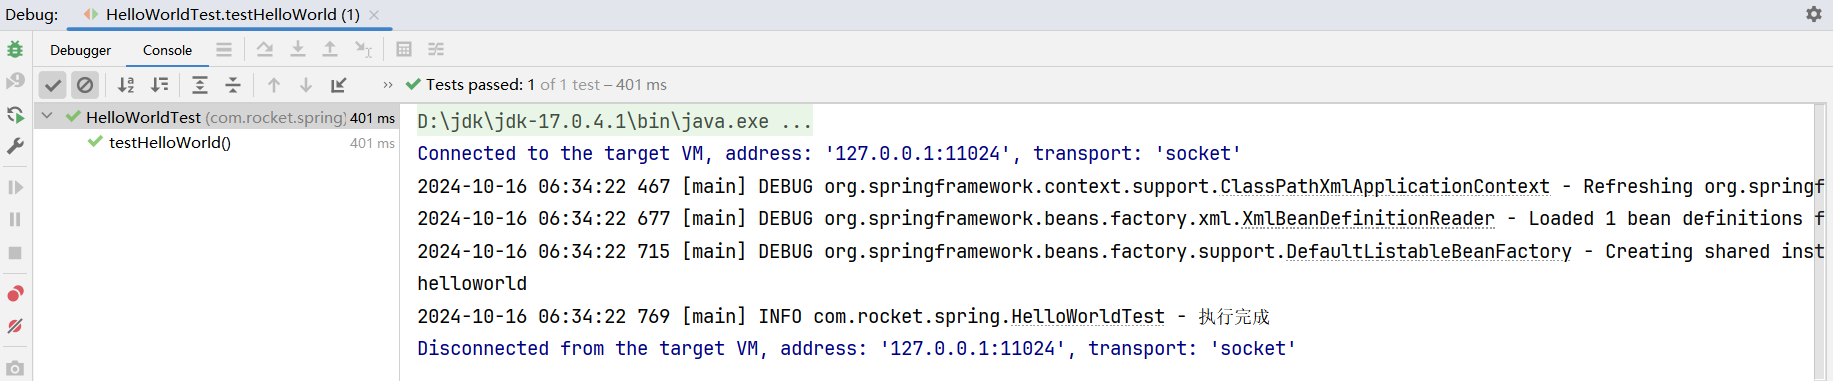Click the camera thread dump icon
The height and width of the screenshot is (381, 1833).
tap(15, 368)
